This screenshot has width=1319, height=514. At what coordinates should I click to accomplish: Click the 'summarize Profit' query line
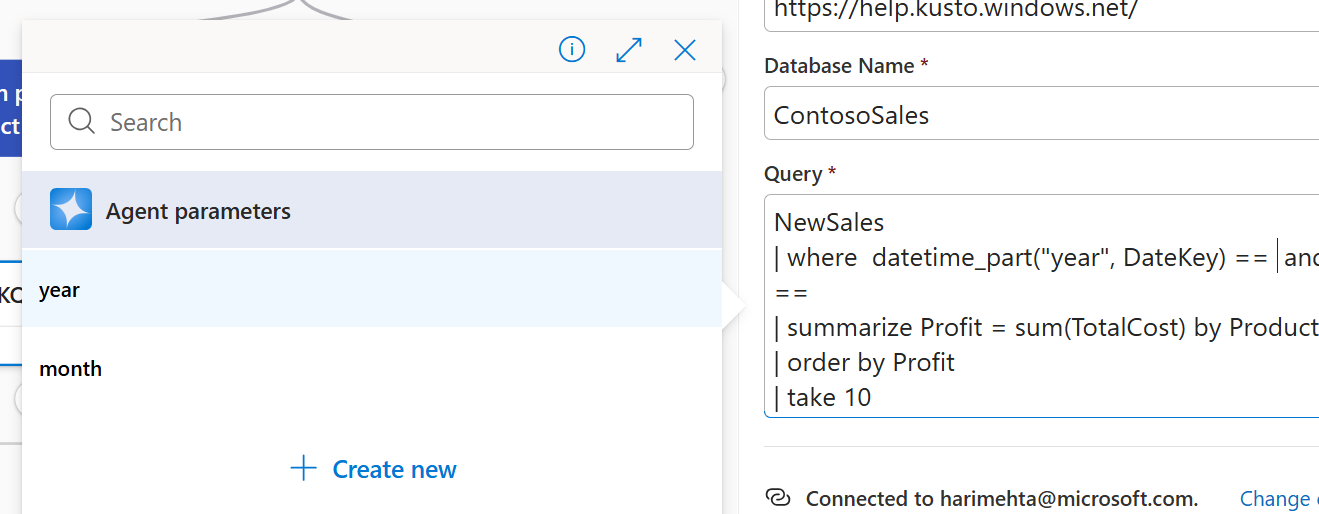(1046, 327)
